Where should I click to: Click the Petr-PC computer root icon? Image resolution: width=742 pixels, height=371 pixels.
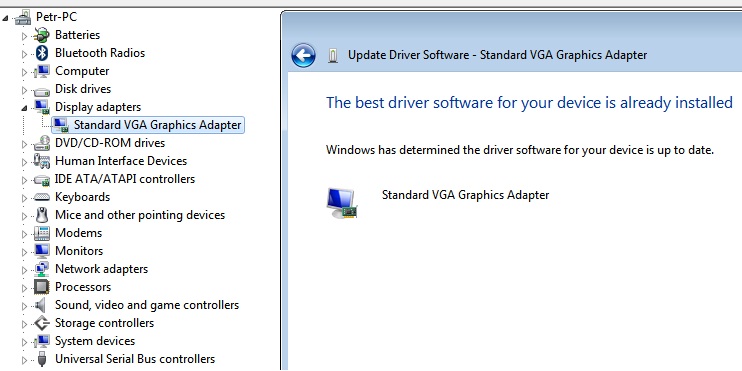(x=23, y=18)
